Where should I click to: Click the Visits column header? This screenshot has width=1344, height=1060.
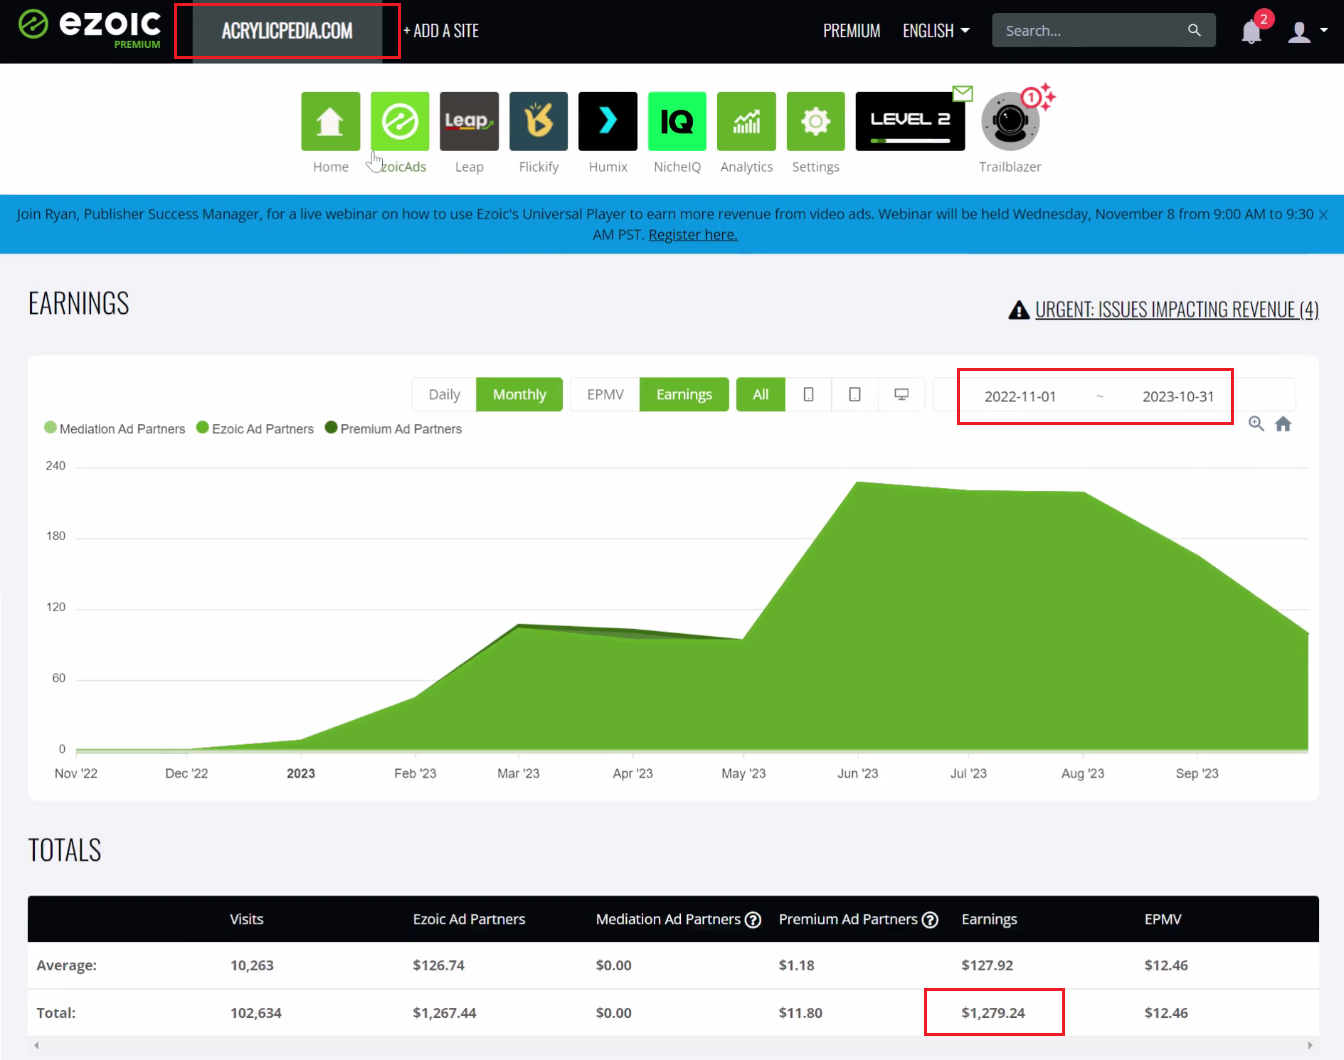[247, 919]
